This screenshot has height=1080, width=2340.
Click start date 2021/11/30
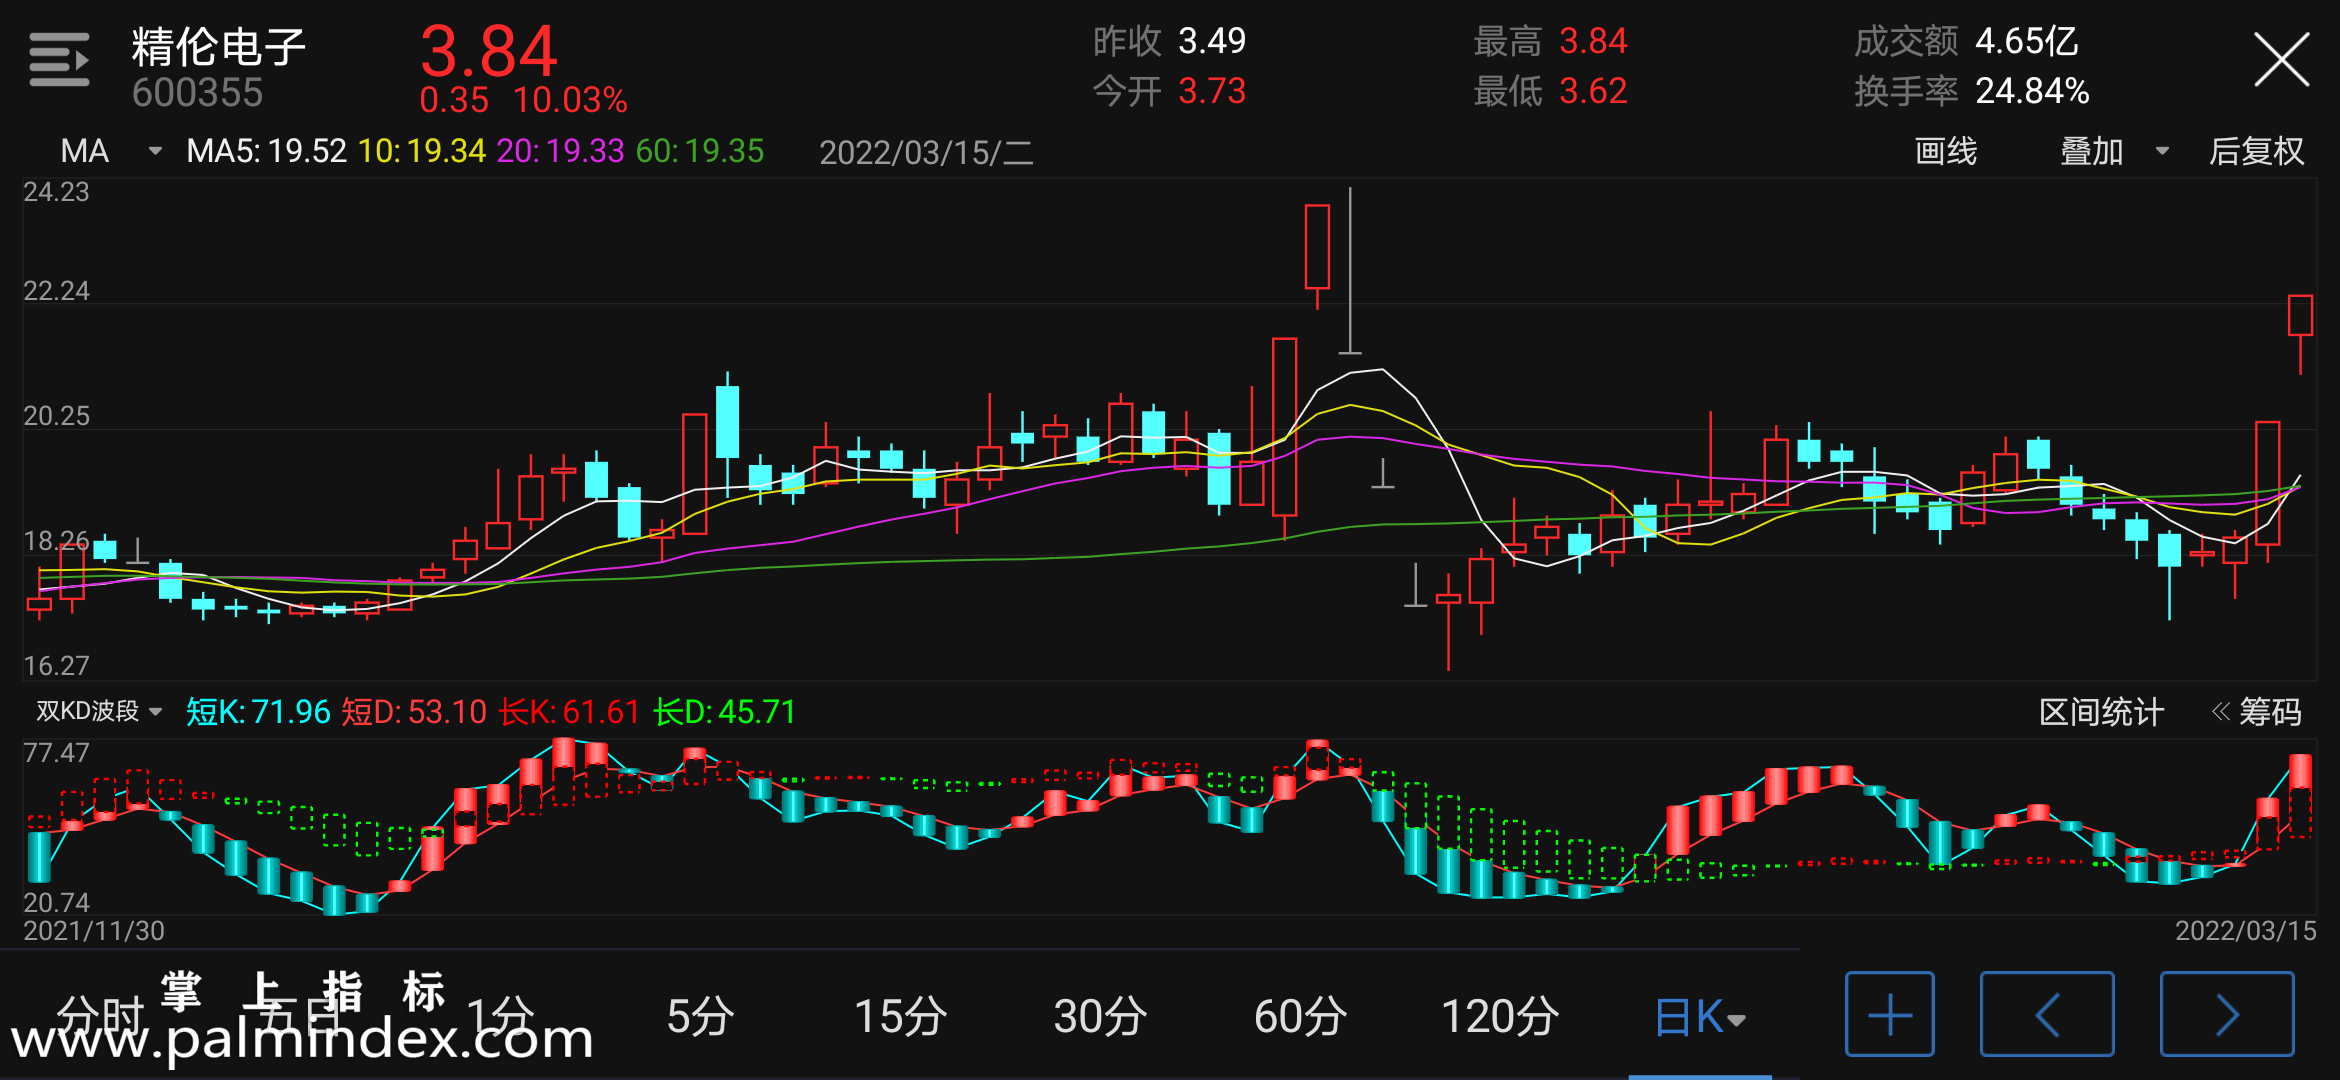(x=94, y=931)
